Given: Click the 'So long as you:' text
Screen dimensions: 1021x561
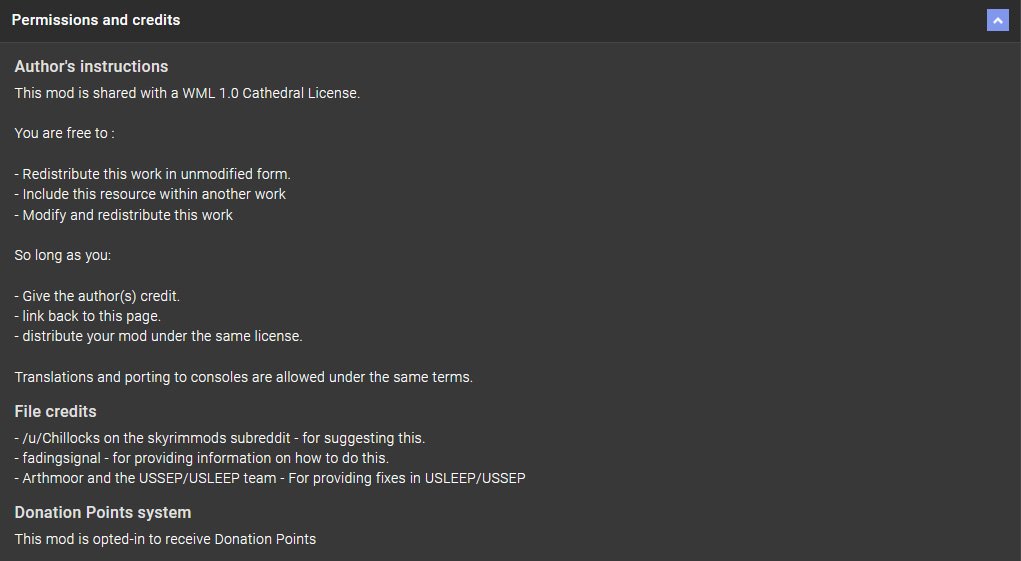Looking at the screenshot, I should tap(63, 255).
